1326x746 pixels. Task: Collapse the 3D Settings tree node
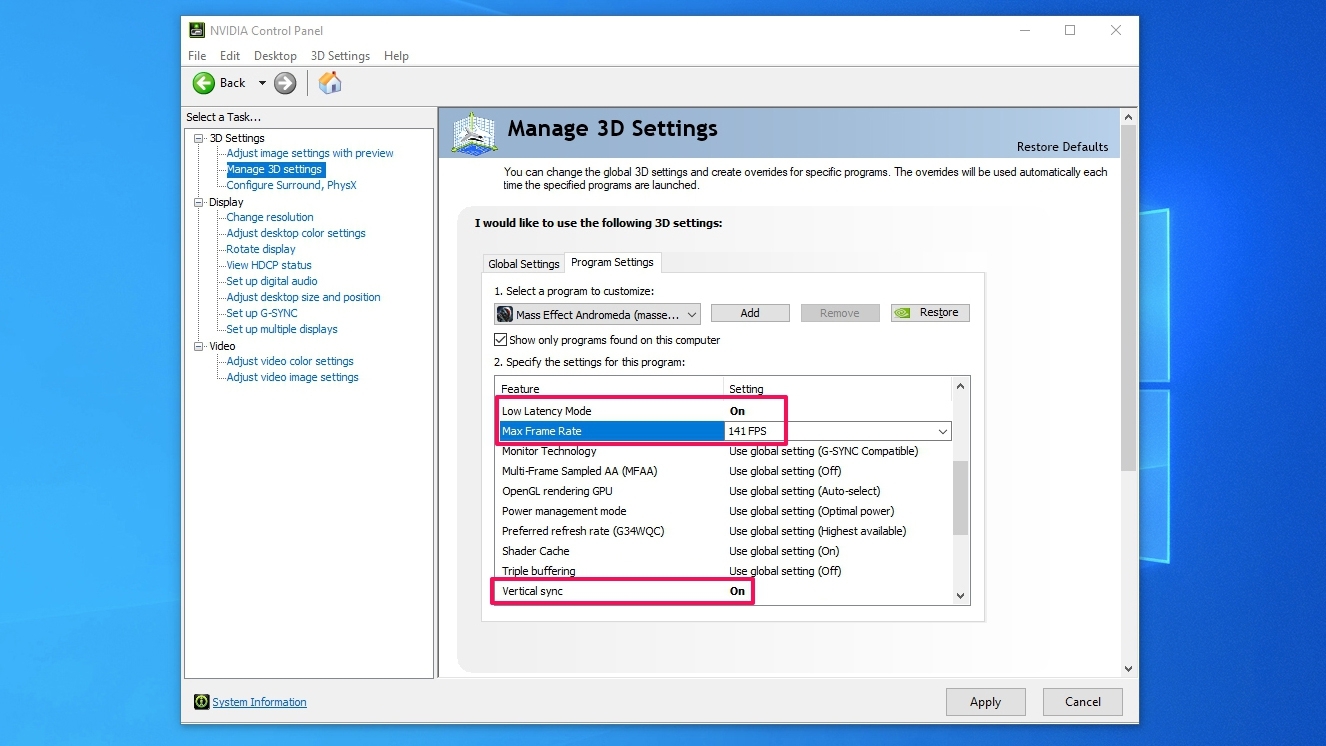pyautogui.click(x=199, y=138)
